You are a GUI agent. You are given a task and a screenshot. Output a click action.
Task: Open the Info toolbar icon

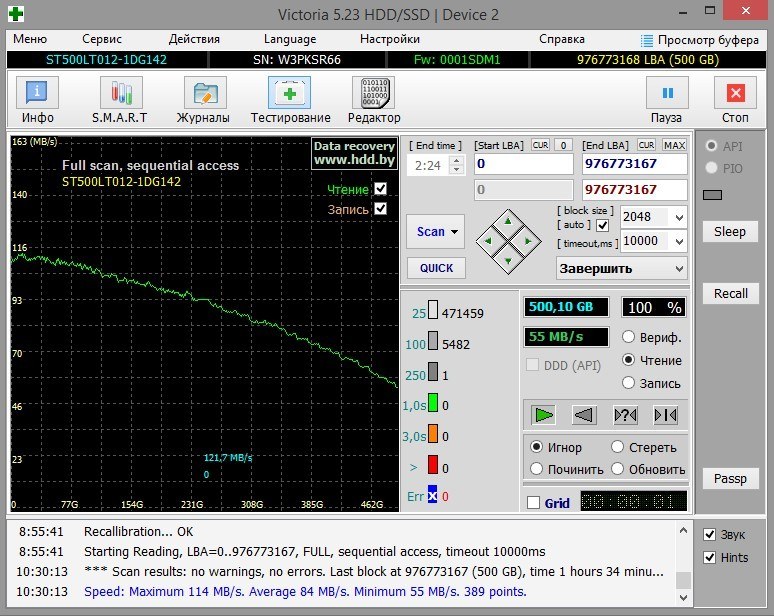pyautogui.click(x=37, y=94)
